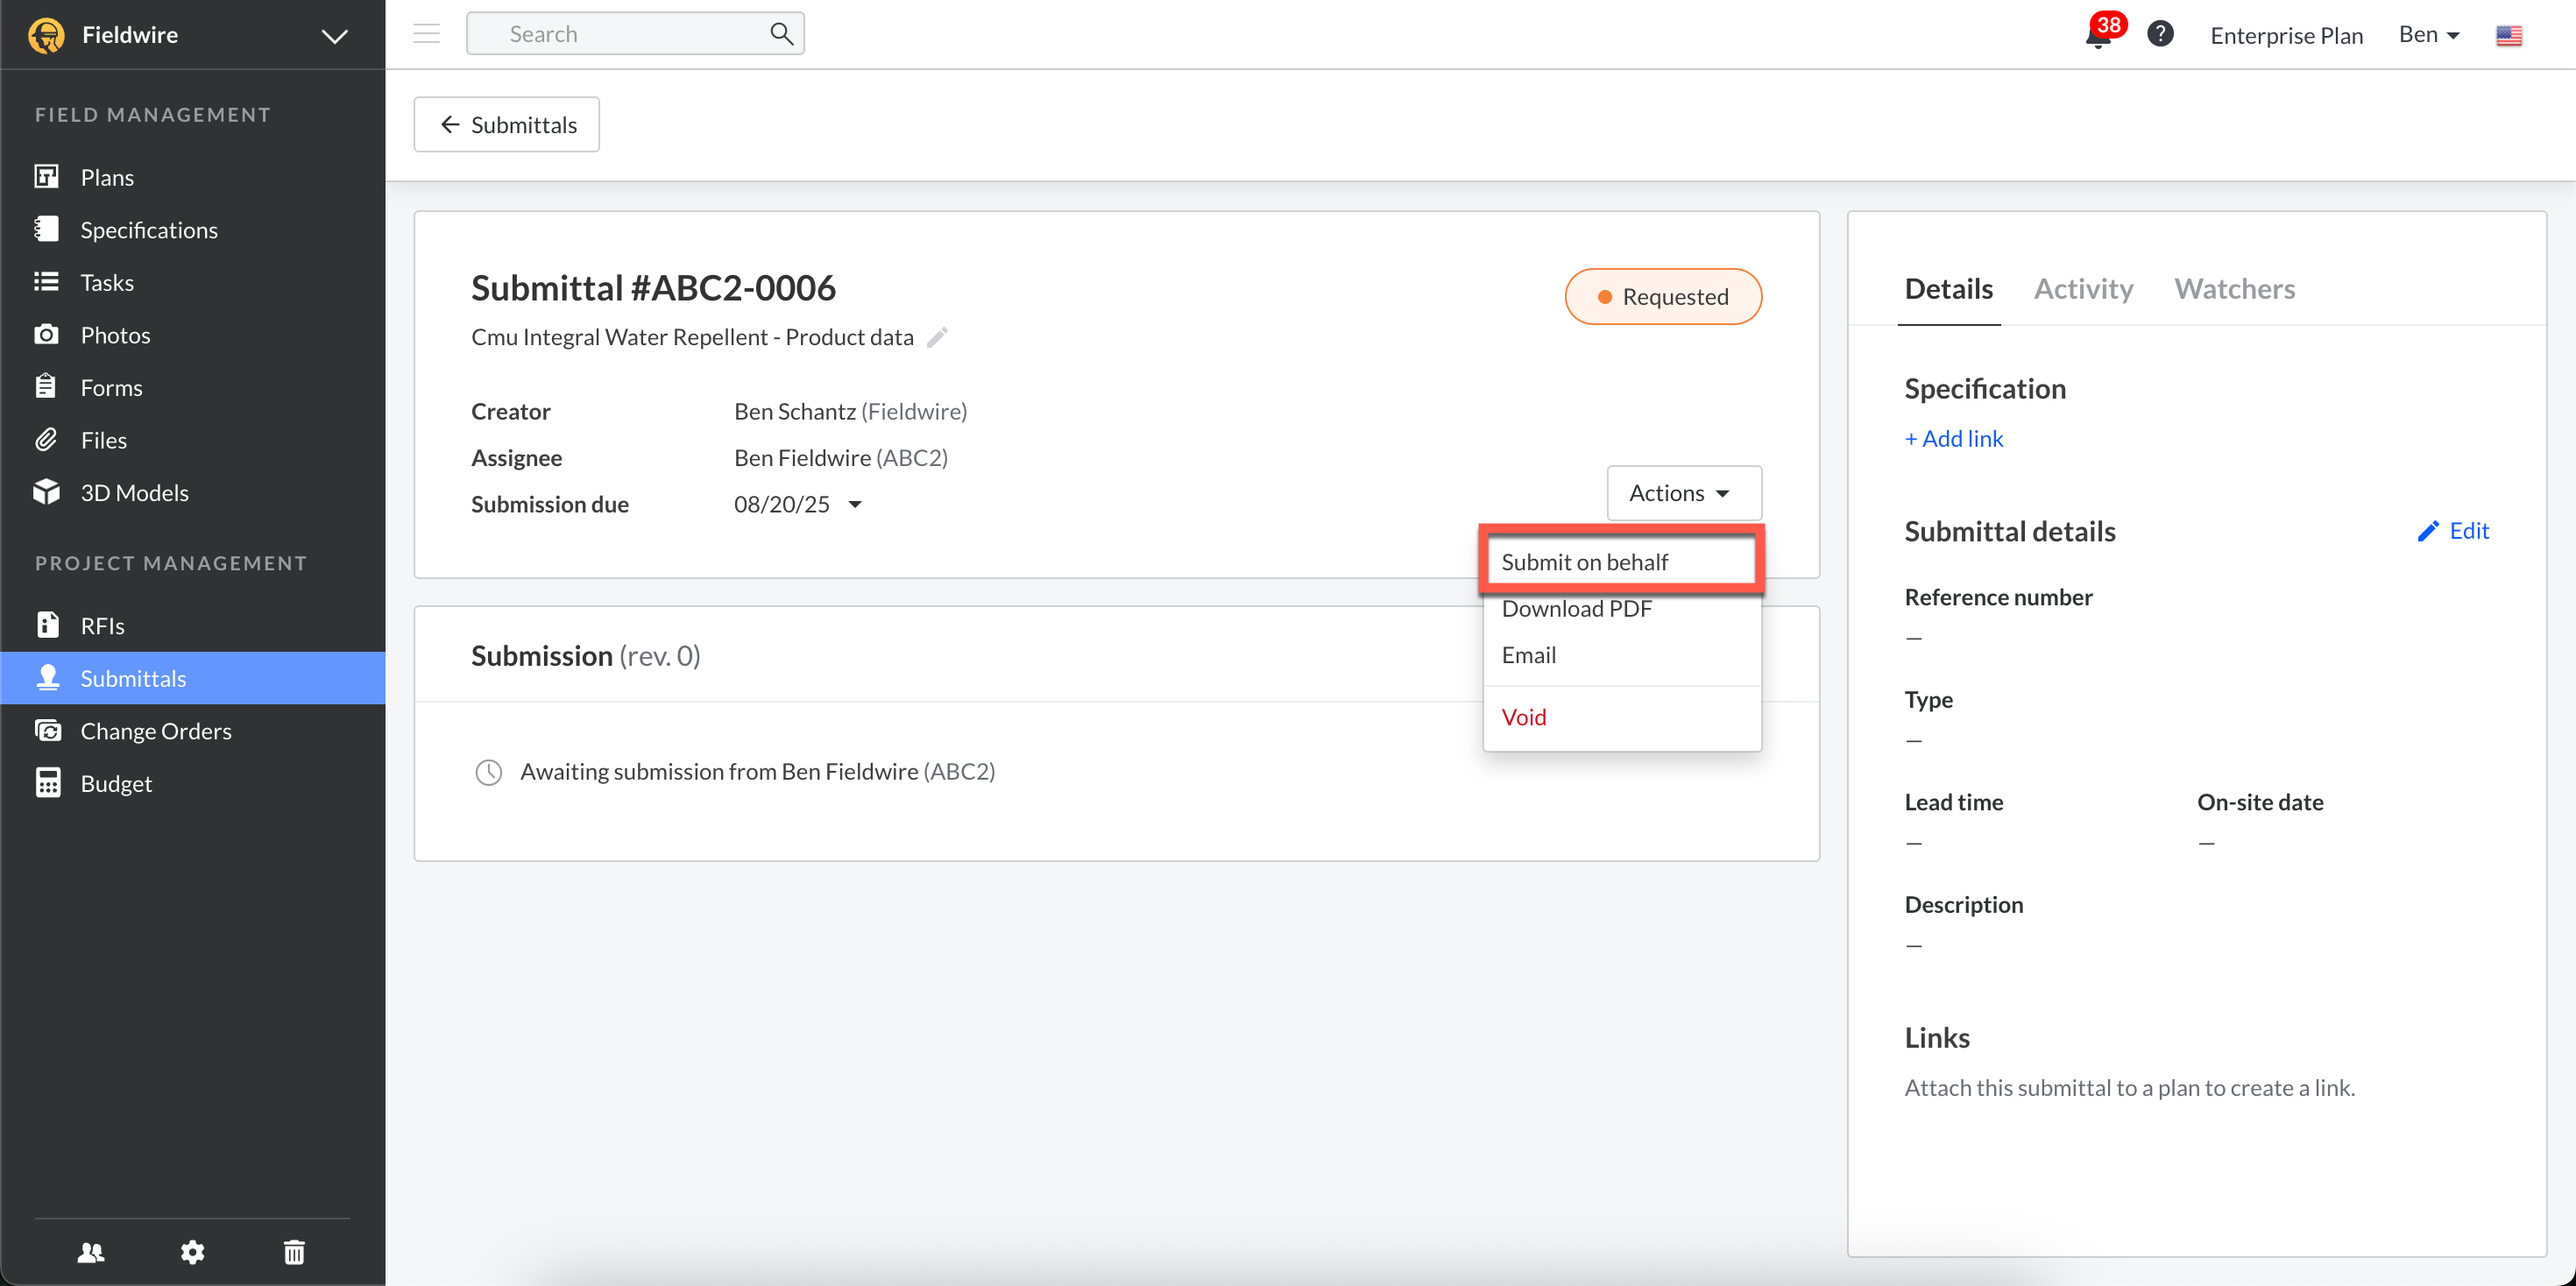Click the + Add link under Specification

[1953, 438]
